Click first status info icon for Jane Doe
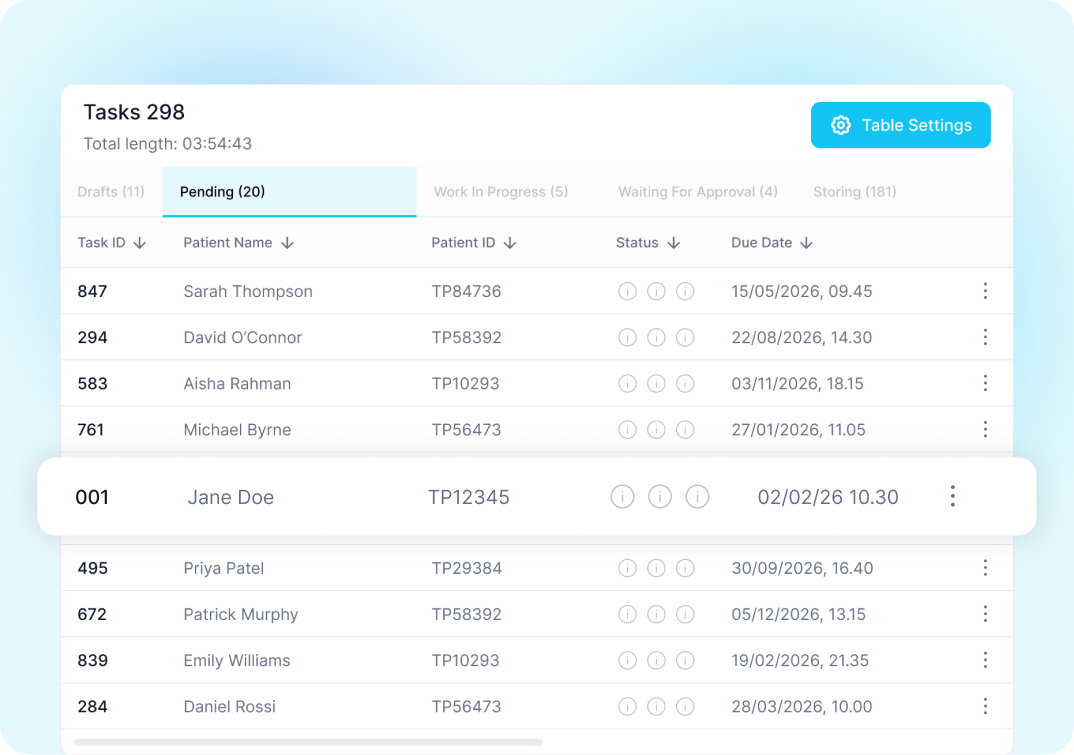 tap(622, 497)
